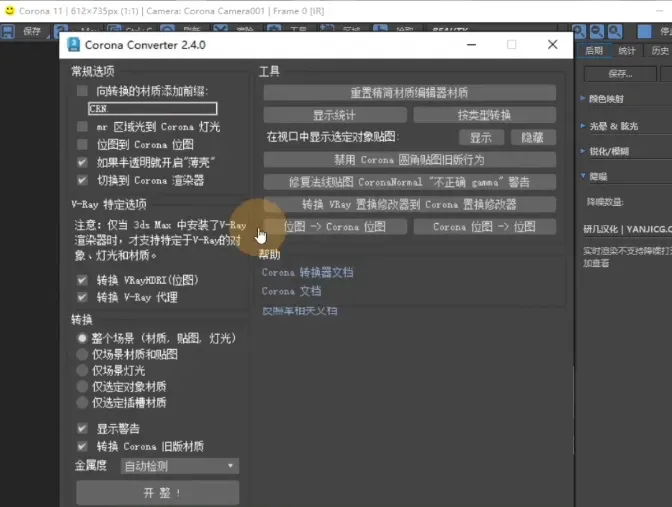Image resolution: width=672 pixels, height=507 pixels.
Task: Open the 金属度 自动检测 dropdown
Action: coord(180,466)
